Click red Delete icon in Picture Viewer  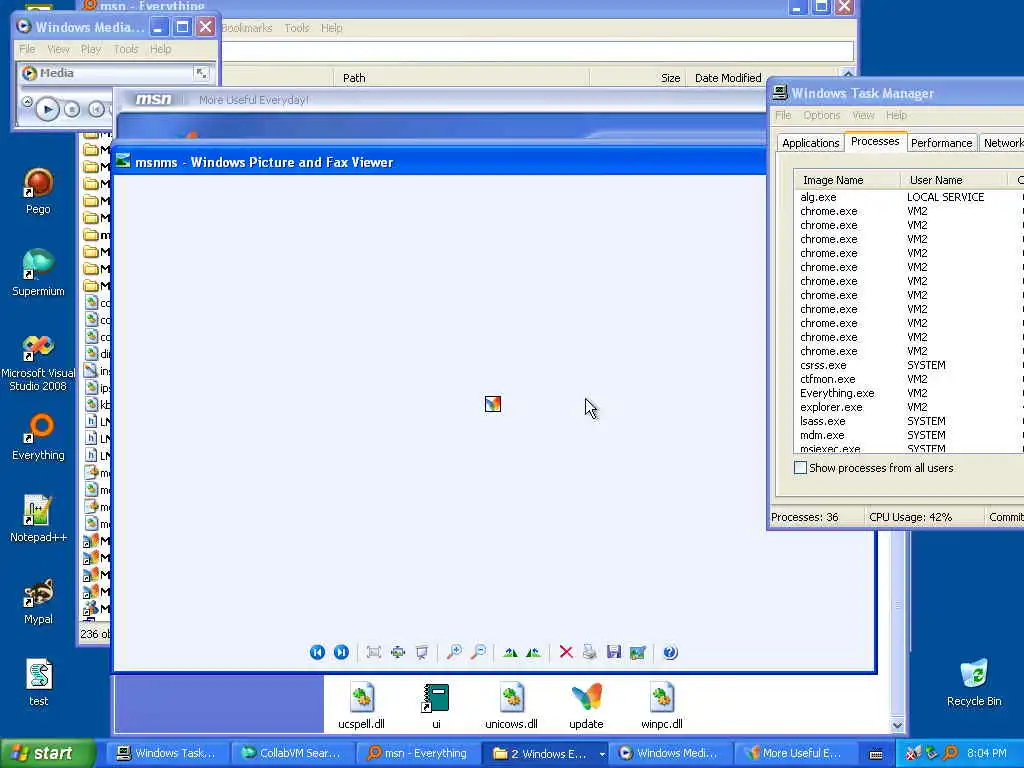click(x=566, y=652)
